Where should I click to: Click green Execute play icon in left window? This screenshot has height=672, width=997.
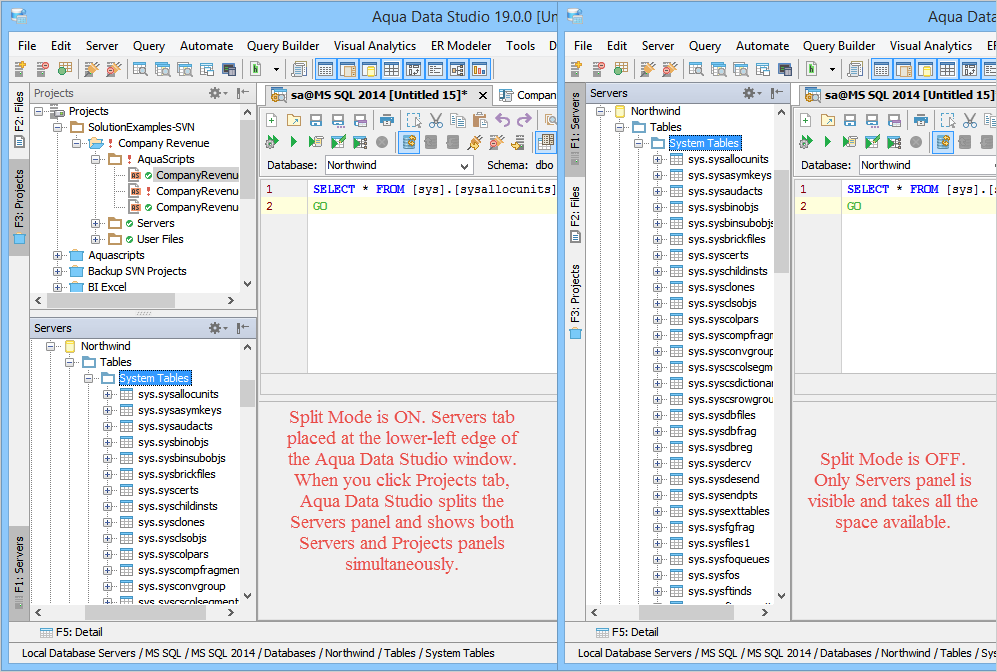coord(294,142)
